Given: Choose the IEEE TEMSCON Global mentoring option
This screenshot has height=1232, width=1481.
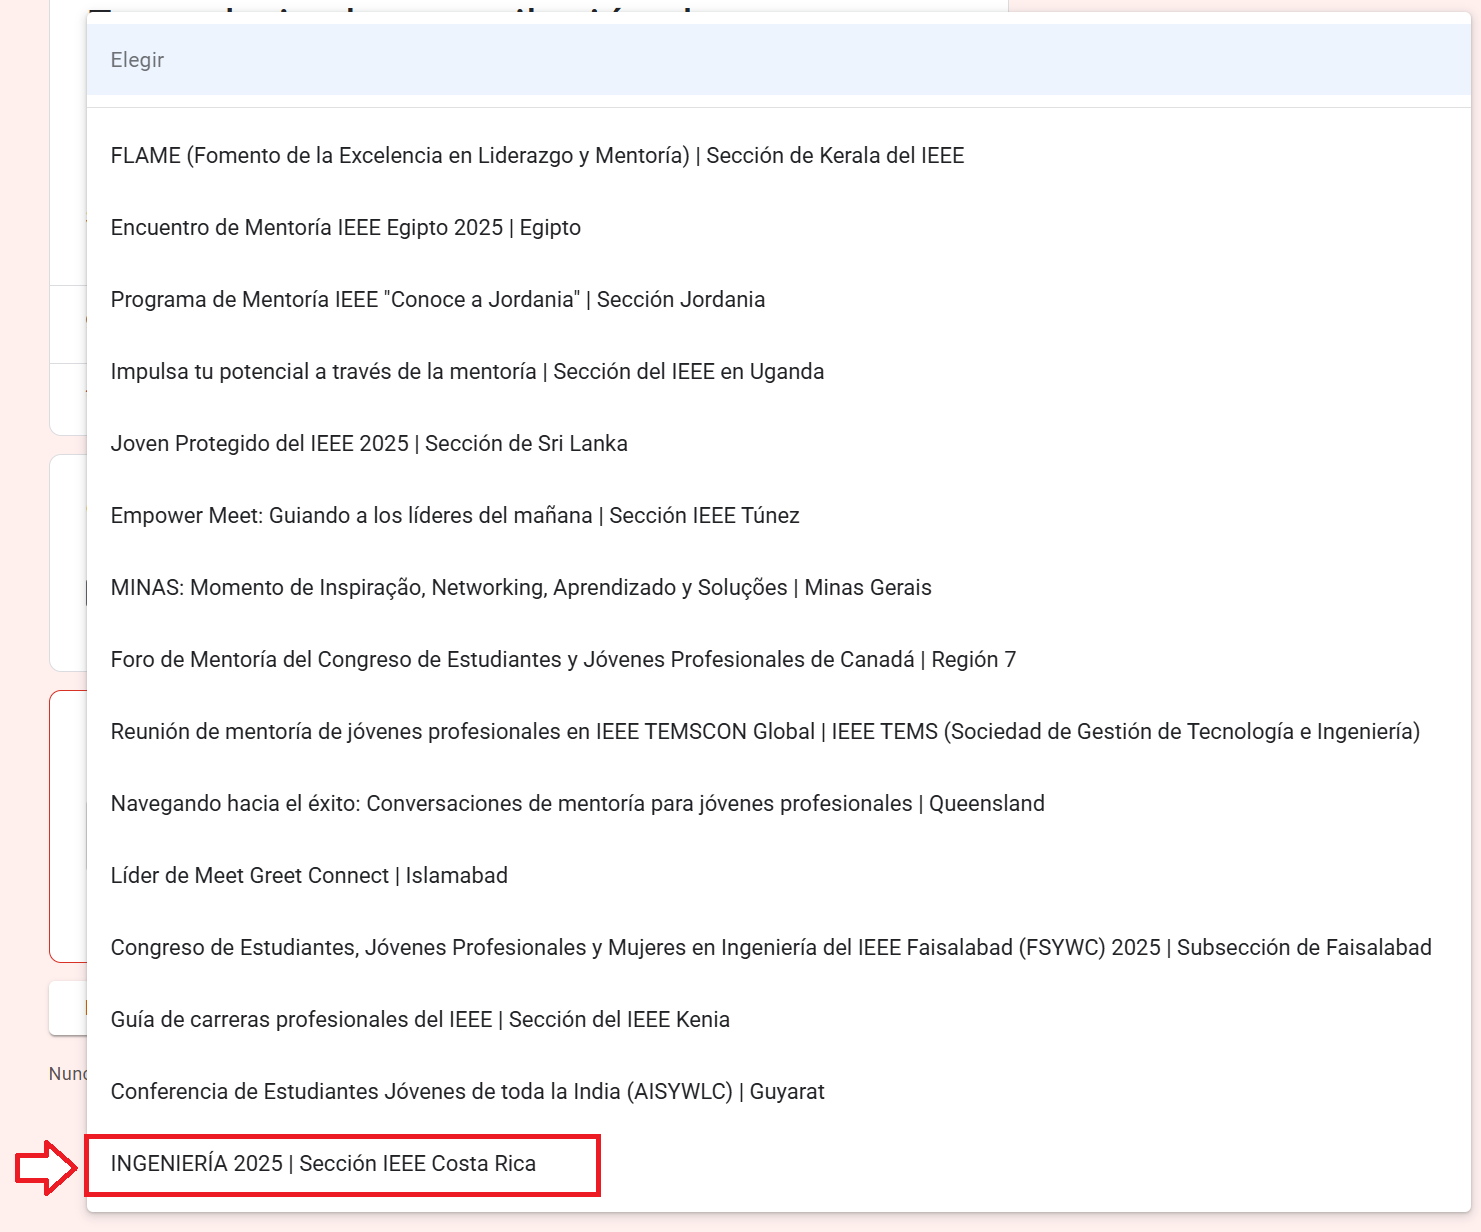Looking at the screenshot, I should 765,732.
